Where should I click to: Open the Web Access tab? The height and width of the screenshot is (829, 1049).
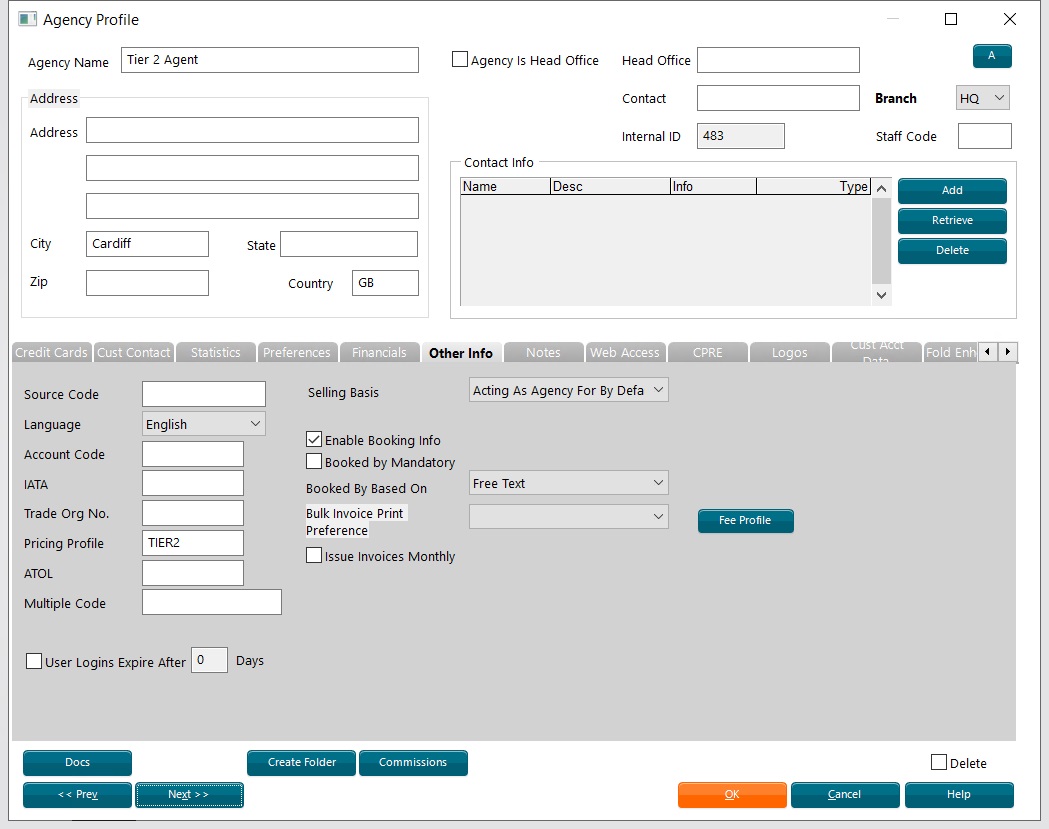625,353
